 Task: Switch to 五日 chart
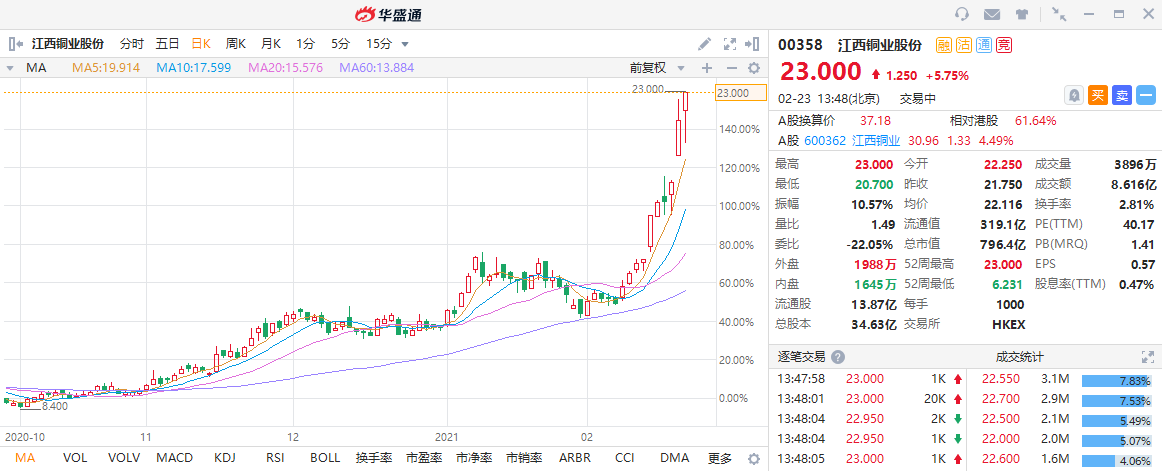167,44
